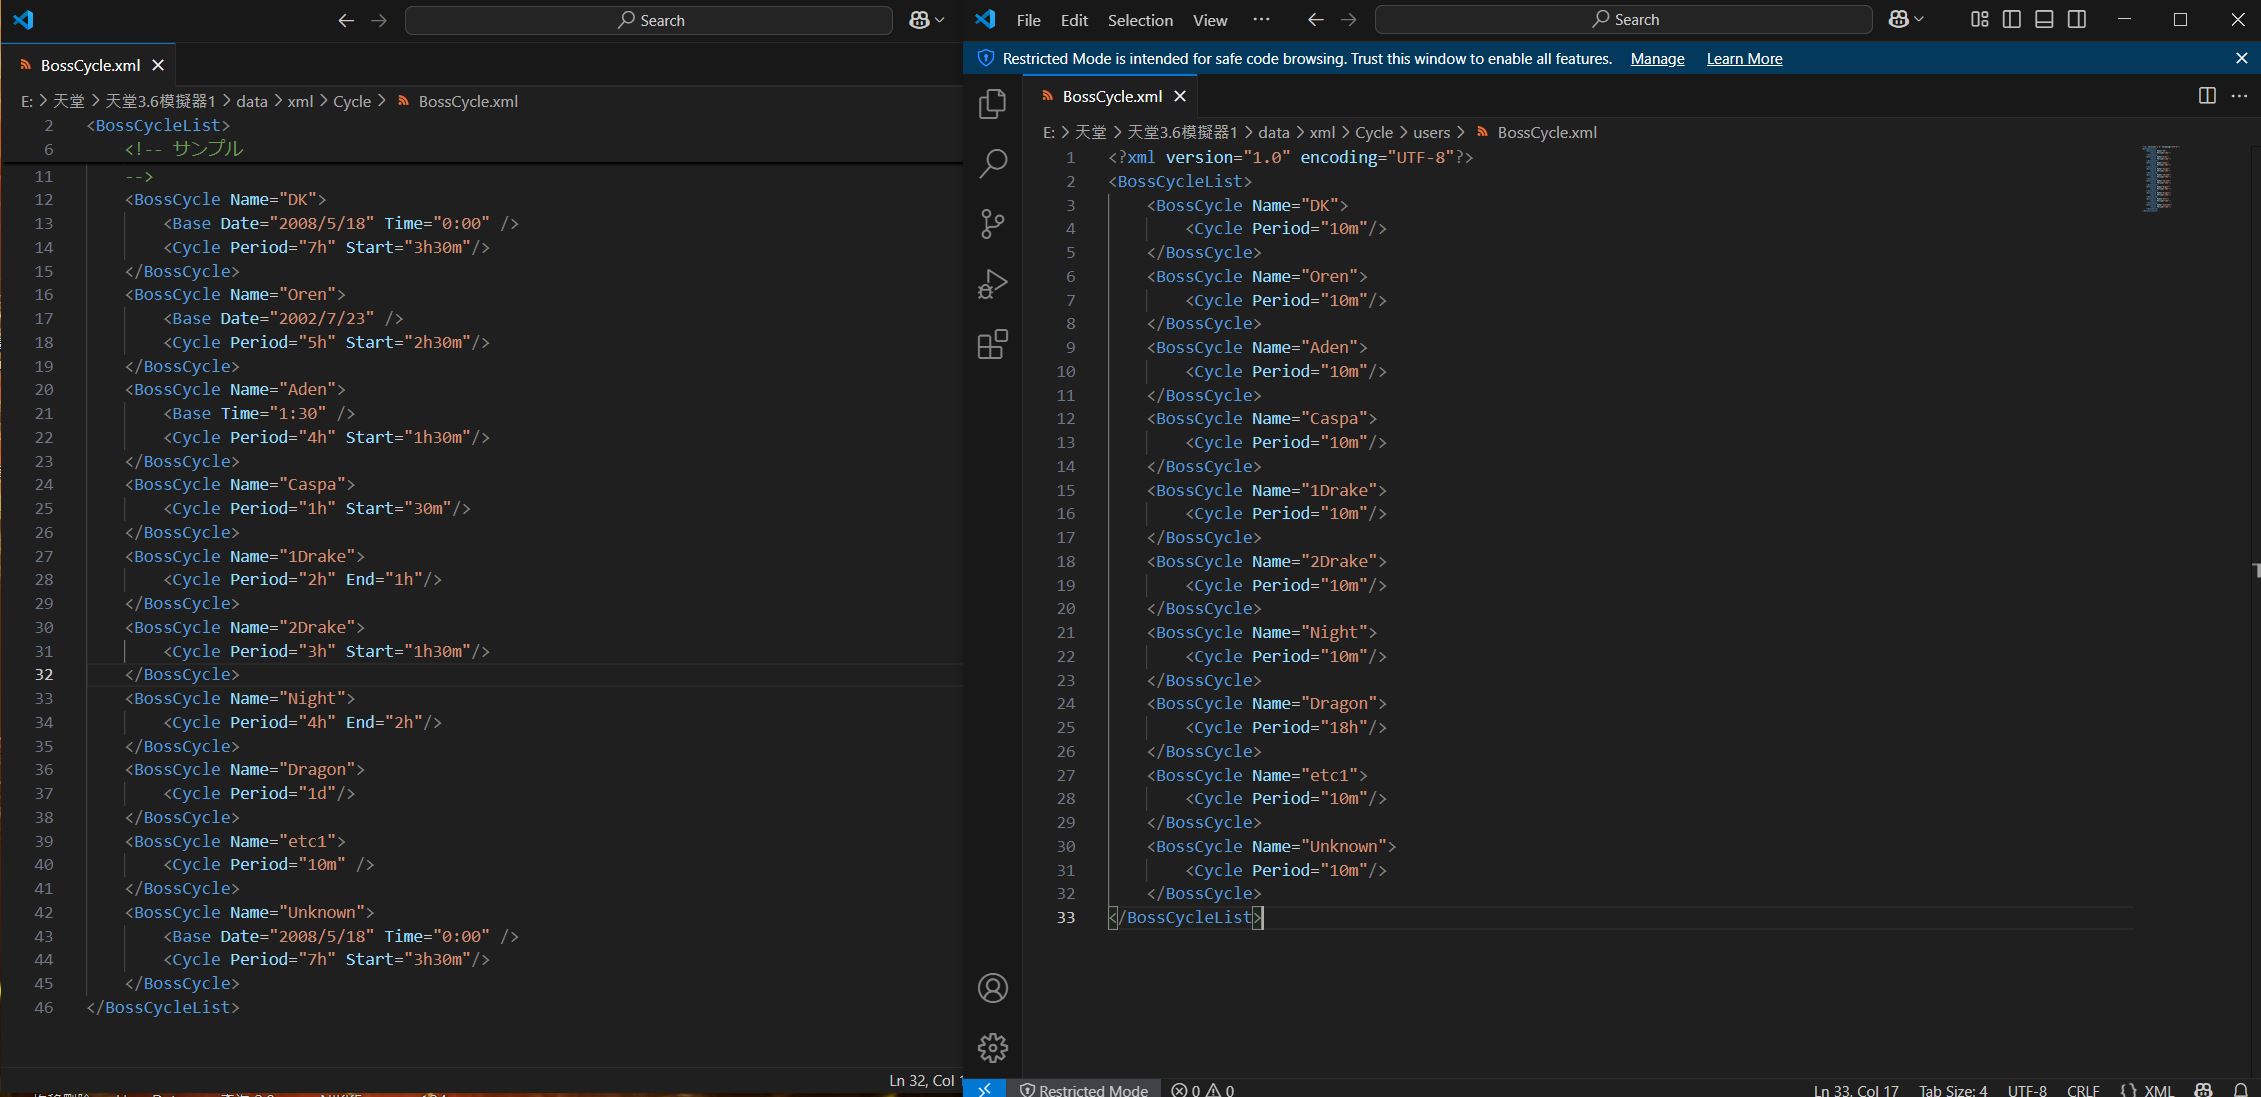Screen dimensions: 2261x1097
Task: Click the problems errors and warnings indicator
Action: pos(1202,1090)
